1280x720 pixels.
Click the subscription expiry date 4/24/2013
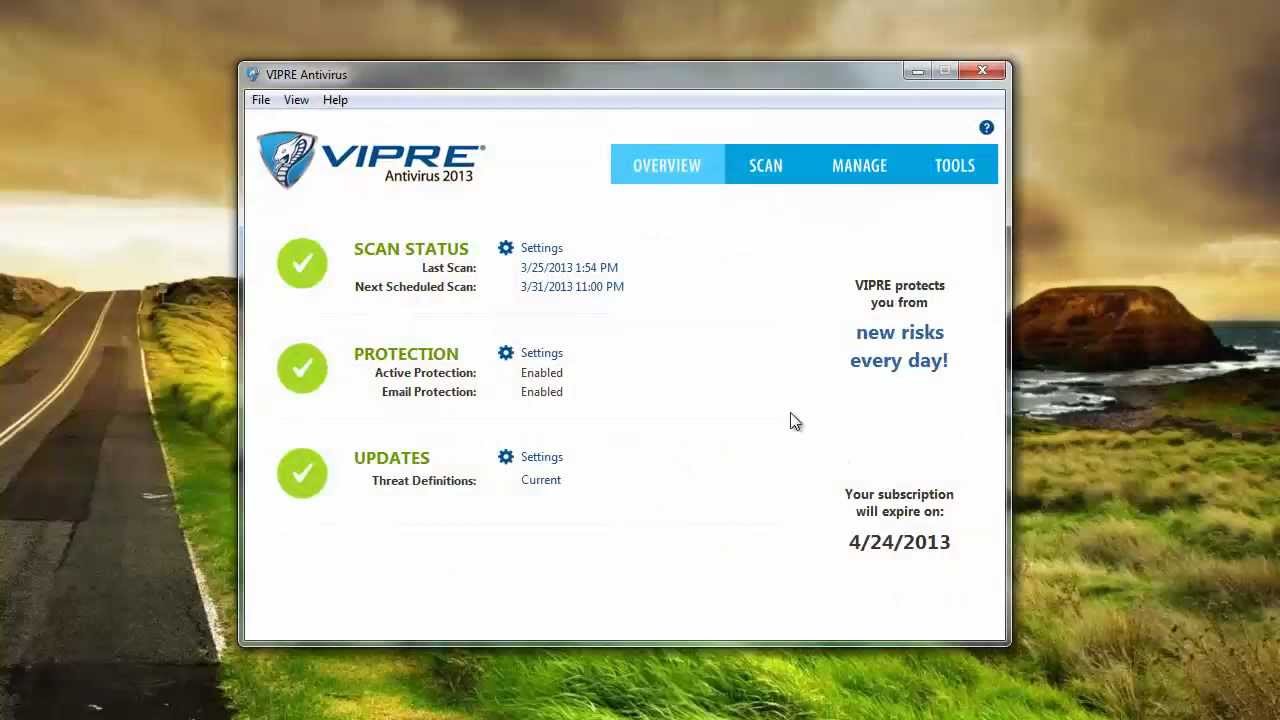899,542
